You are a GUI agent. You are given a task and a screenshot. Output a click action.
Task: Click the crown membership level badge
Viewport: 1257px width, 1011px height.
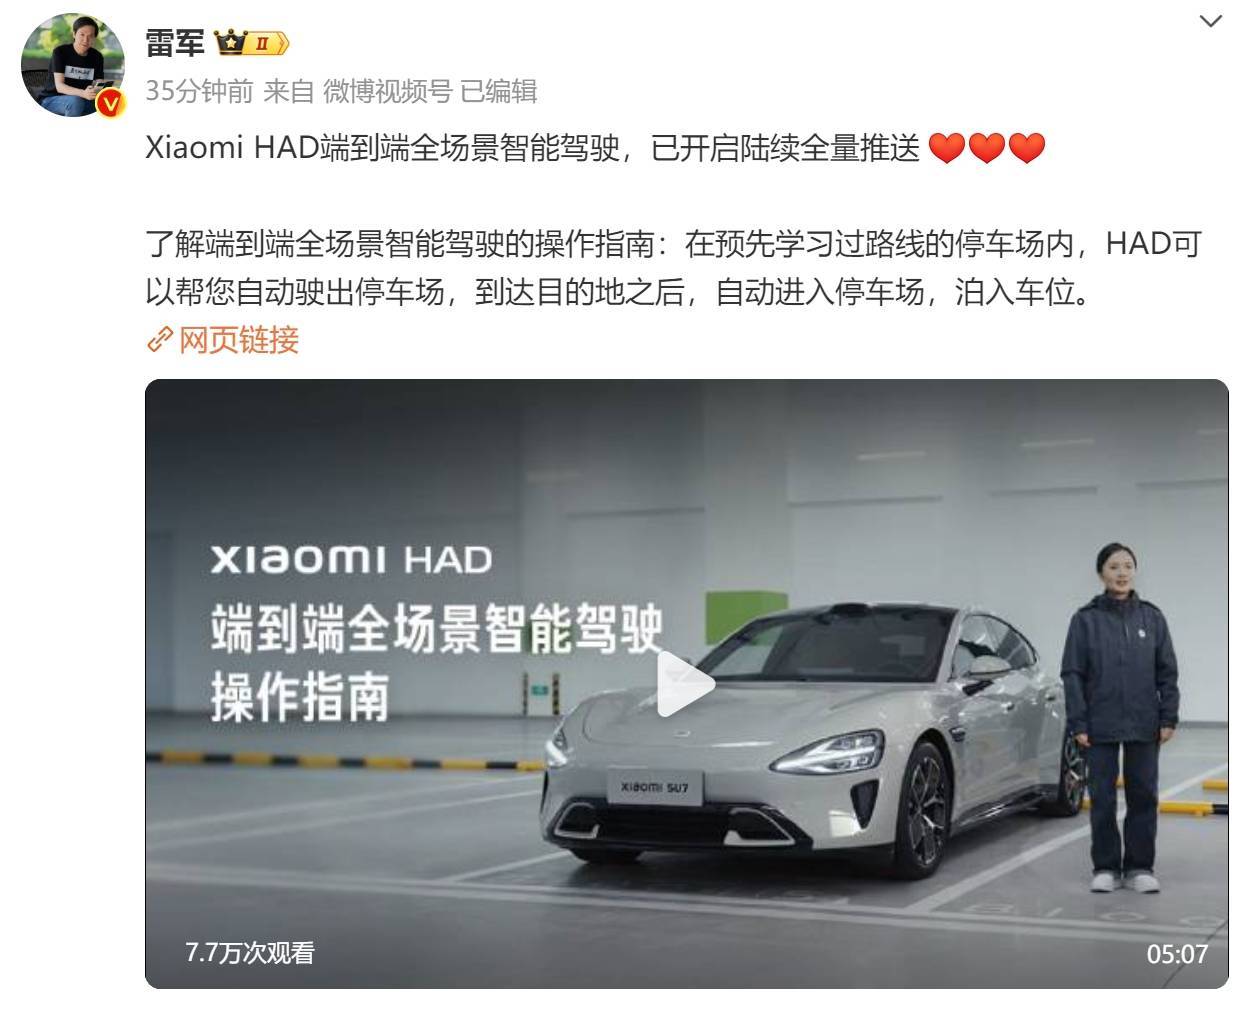pyautogui.click(x=251, y=43)
